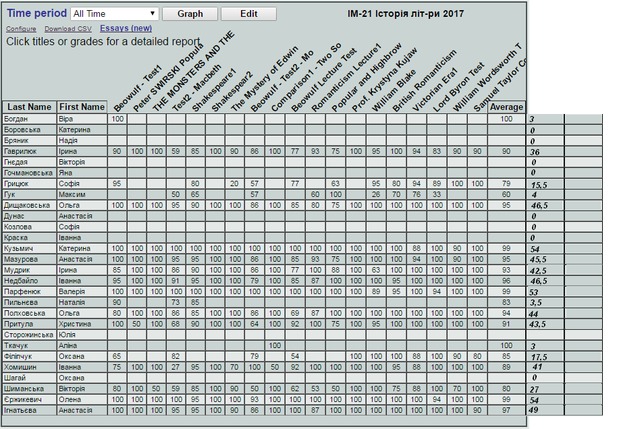
Task: Click Гук's grade 26
Action: click(376, 194)
